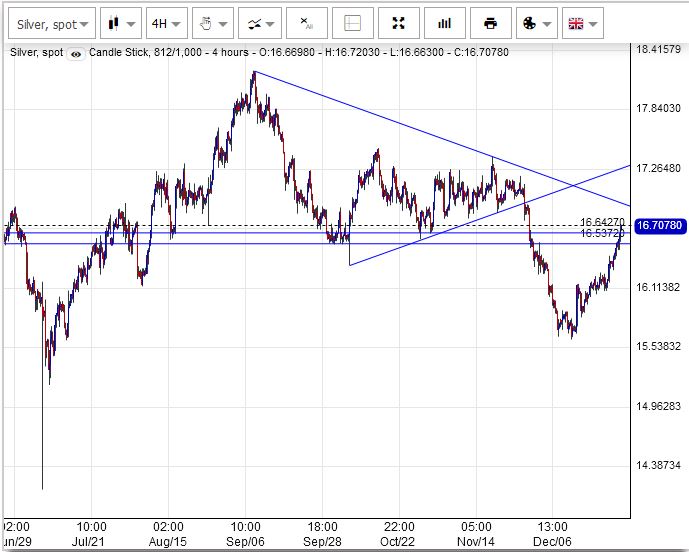Click the Jul/21 date axis label
This screenshot has height=552, width=689.
tap(88, 541)
